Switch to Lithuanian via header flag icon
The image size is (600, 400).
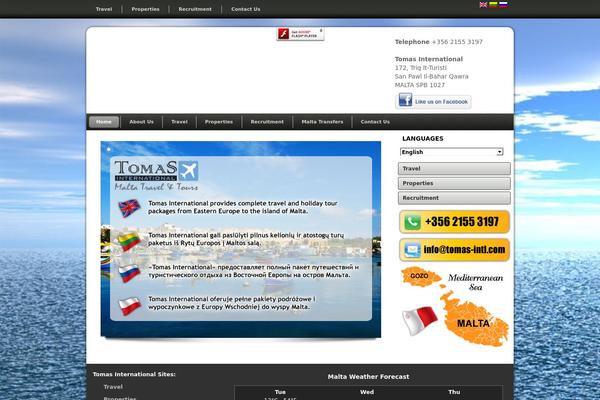coord(494,5)
